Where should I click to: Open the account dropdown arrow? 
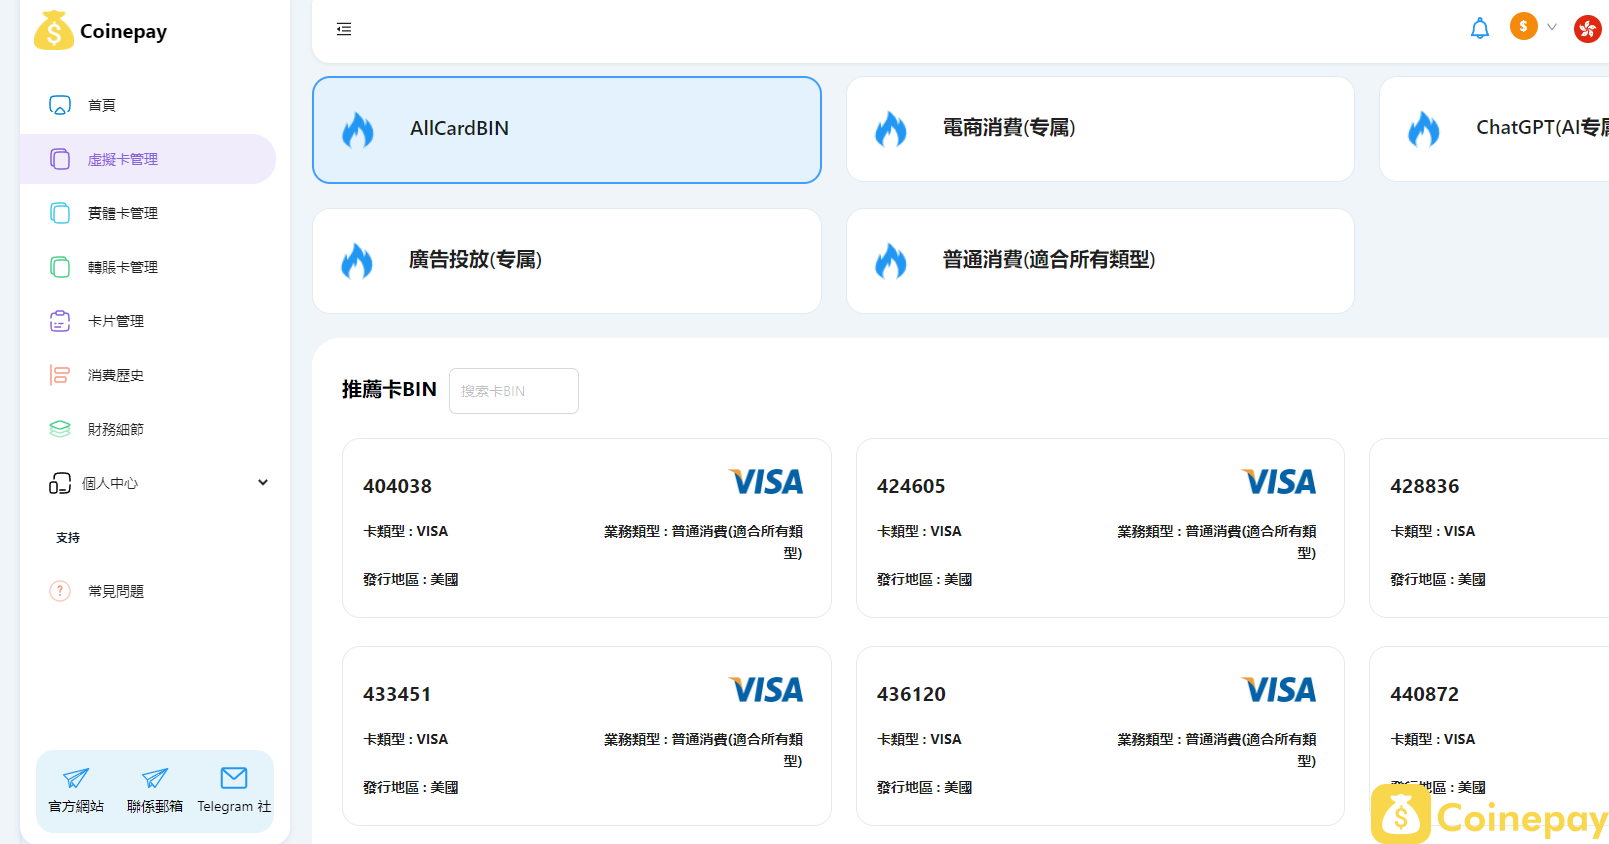click(1552, 27)
